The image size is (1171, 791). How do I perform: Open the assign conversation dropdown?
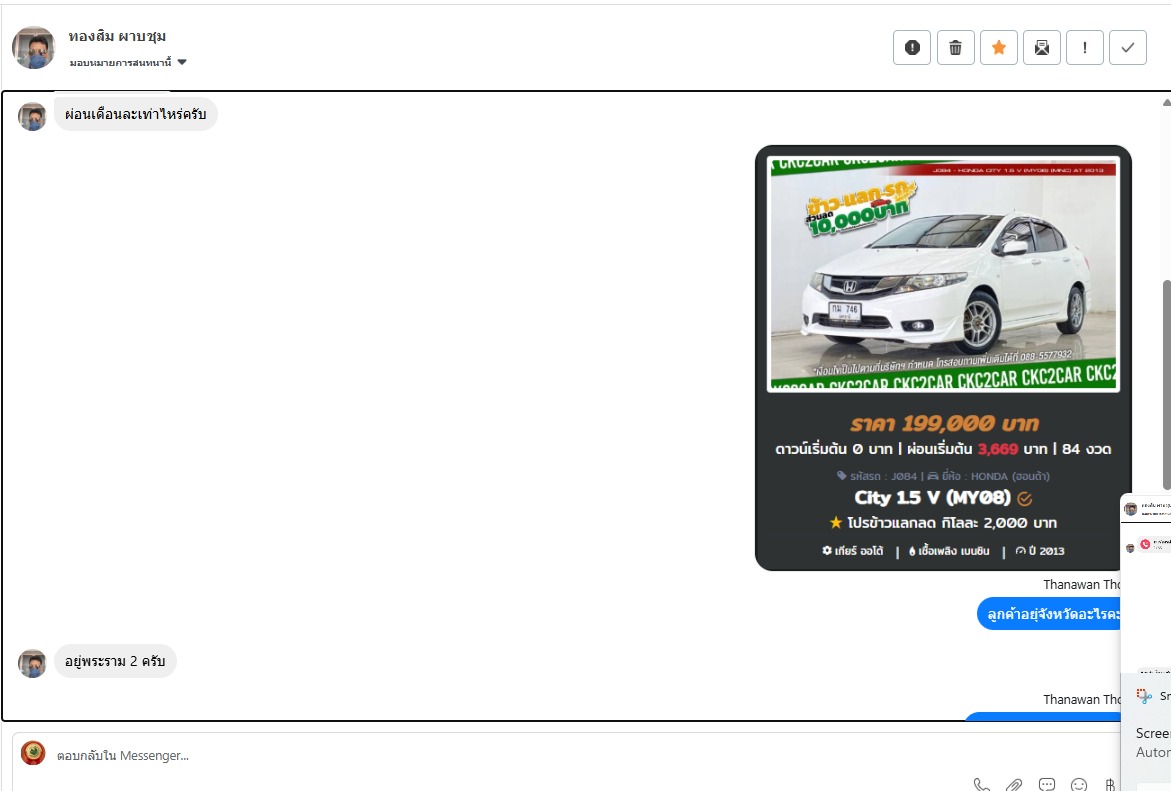click(x=128, y=63)
